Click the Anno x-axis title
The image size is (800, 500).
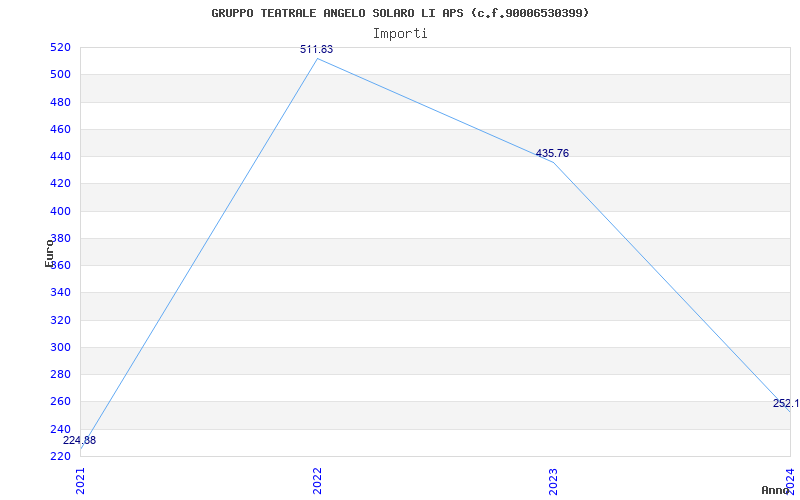[776, 490]
